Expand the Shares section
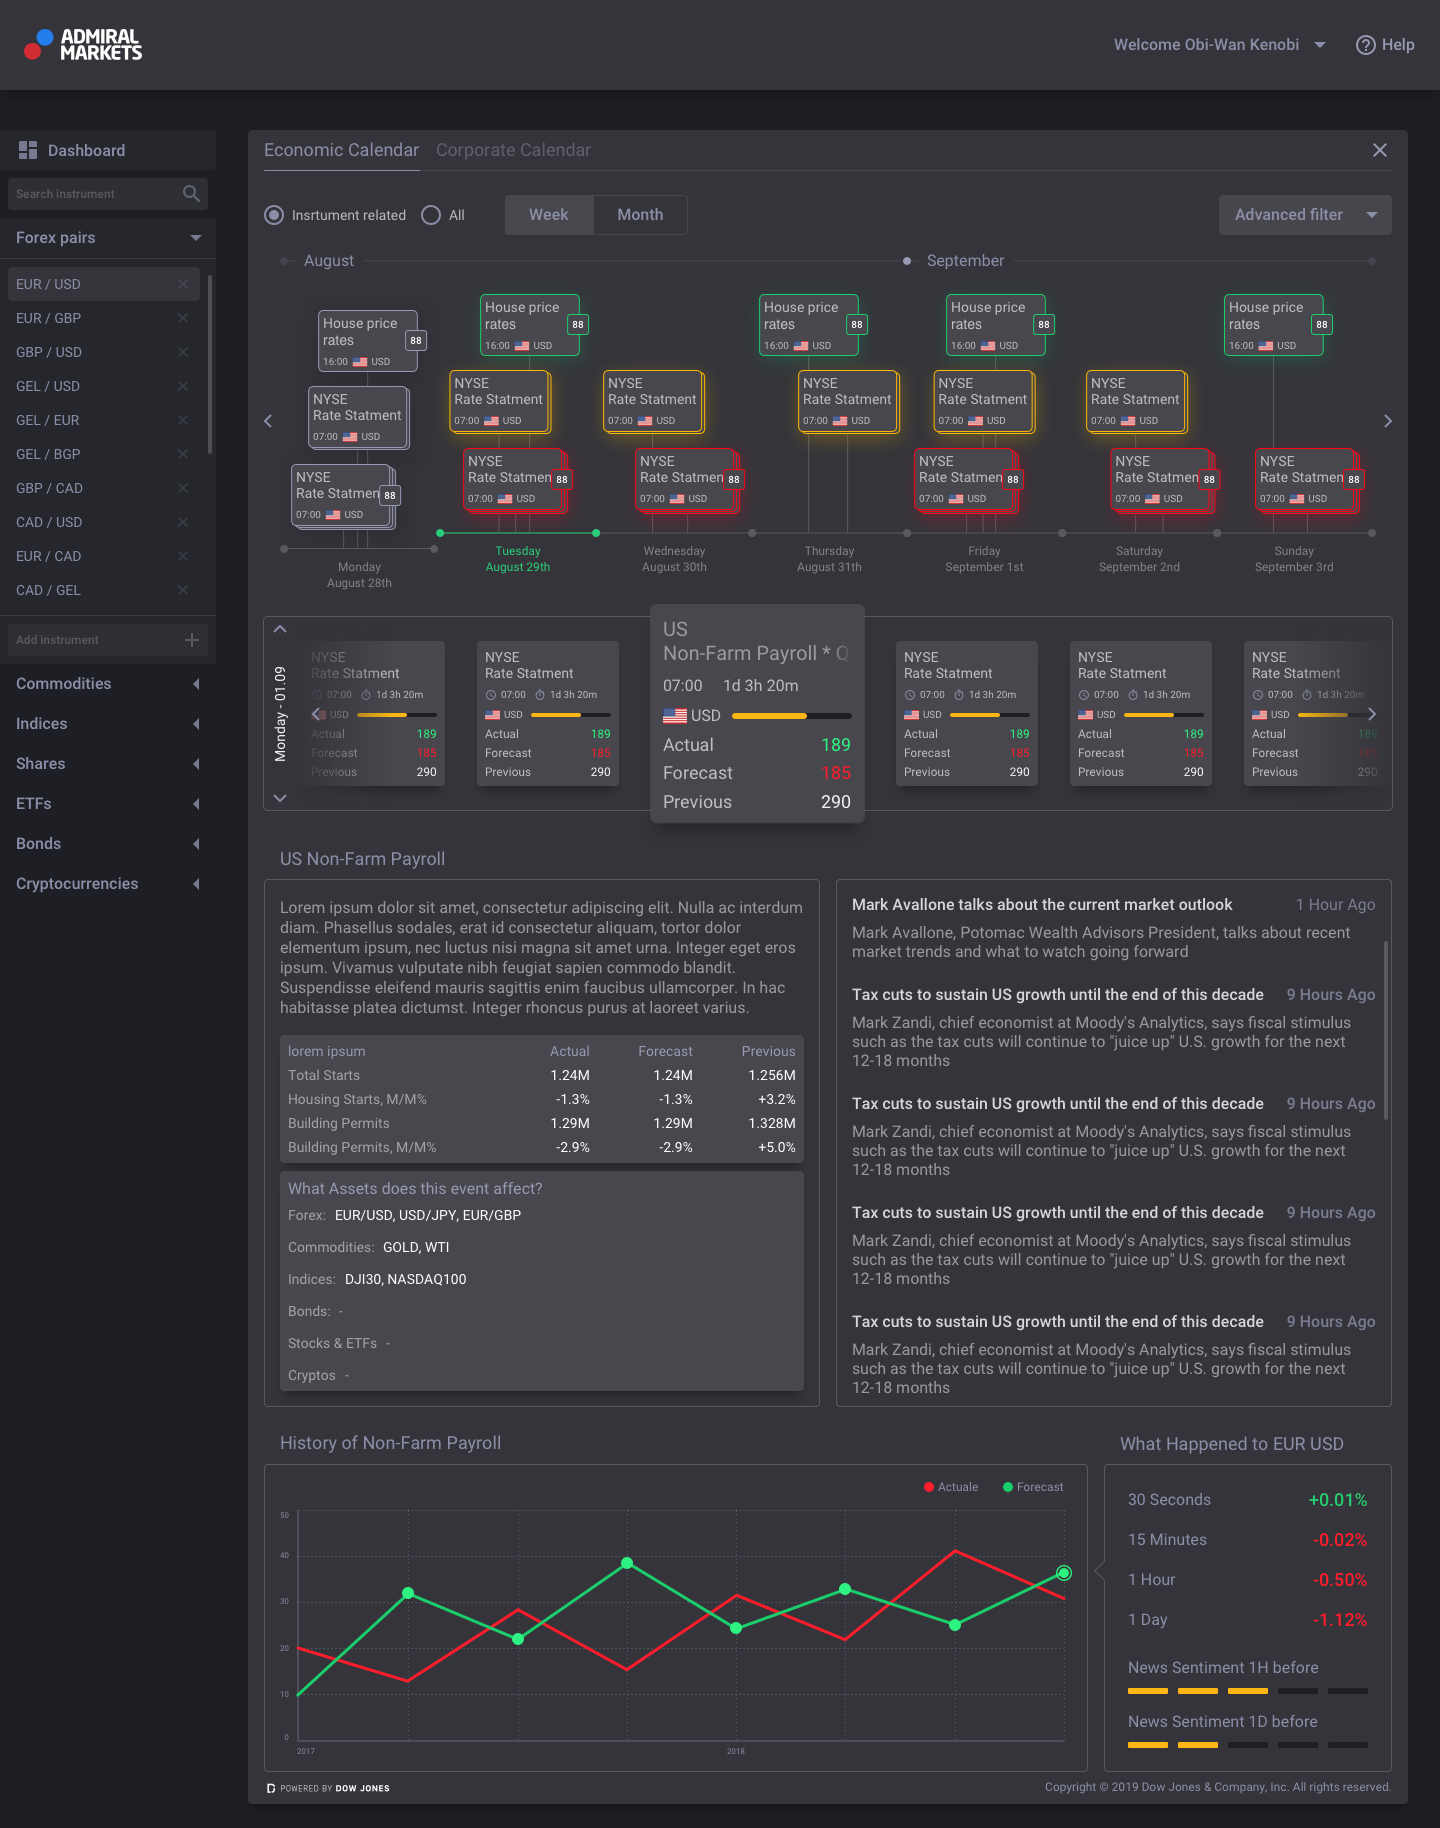 pyautogui.click(x=196, y=764)
